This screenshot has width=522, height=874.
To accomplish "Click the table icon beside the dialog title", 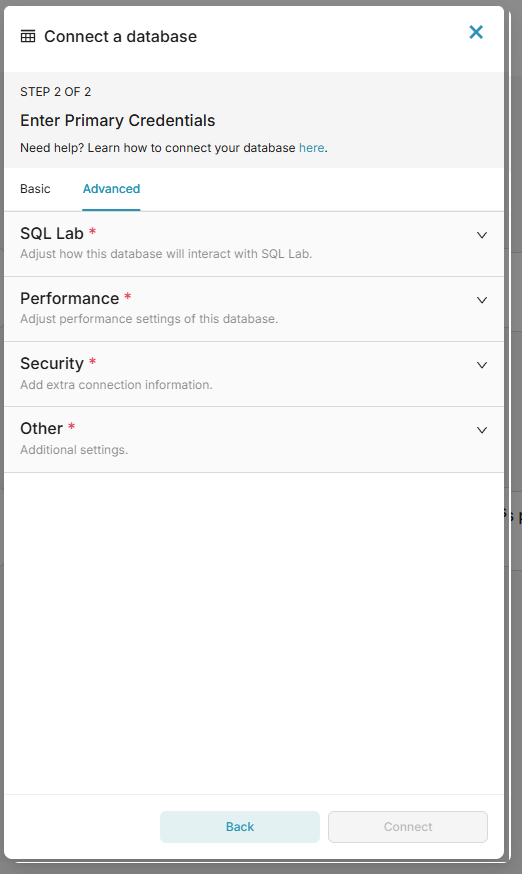I will 28,37.
